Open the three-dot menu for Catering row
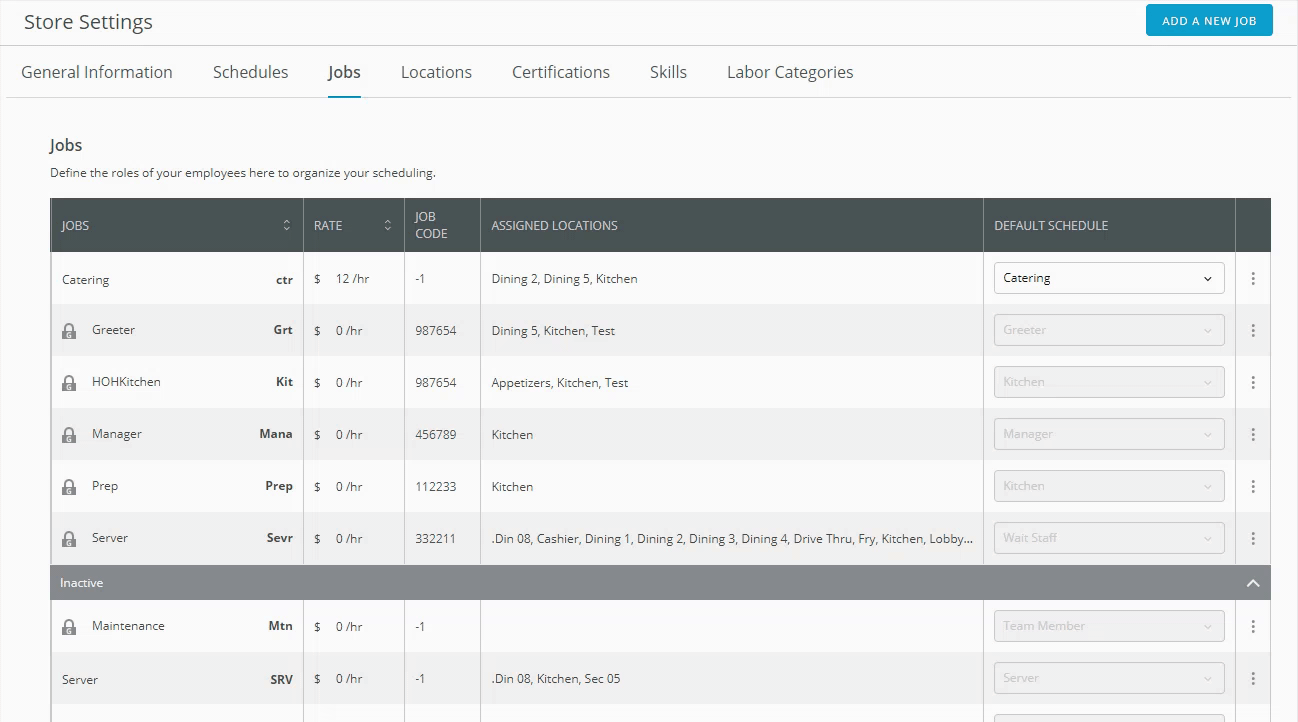Screen dimensions: 1298x722 click(1253, 279)
